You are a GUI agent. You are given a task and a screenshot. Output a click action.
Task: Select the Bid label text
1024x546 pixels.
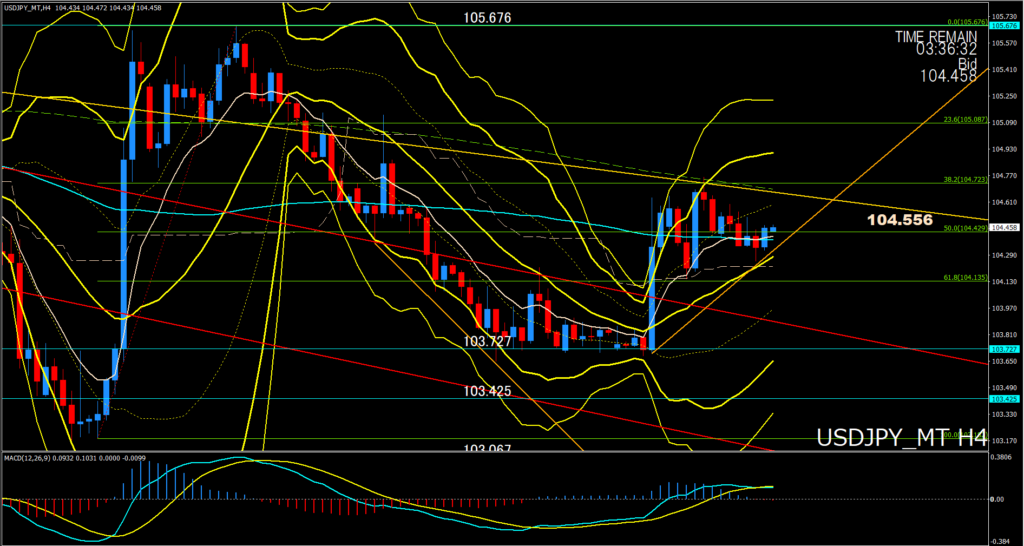click(967, 63)
